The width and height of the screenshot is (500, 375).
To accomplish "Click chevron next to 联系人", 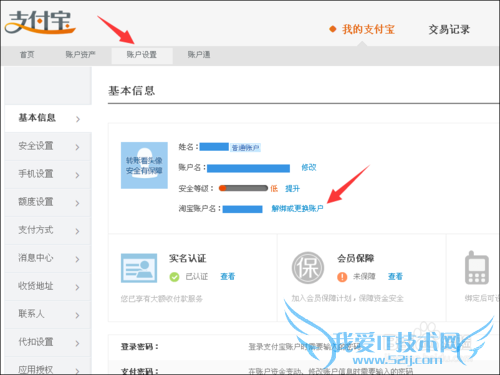I will 78,315.
